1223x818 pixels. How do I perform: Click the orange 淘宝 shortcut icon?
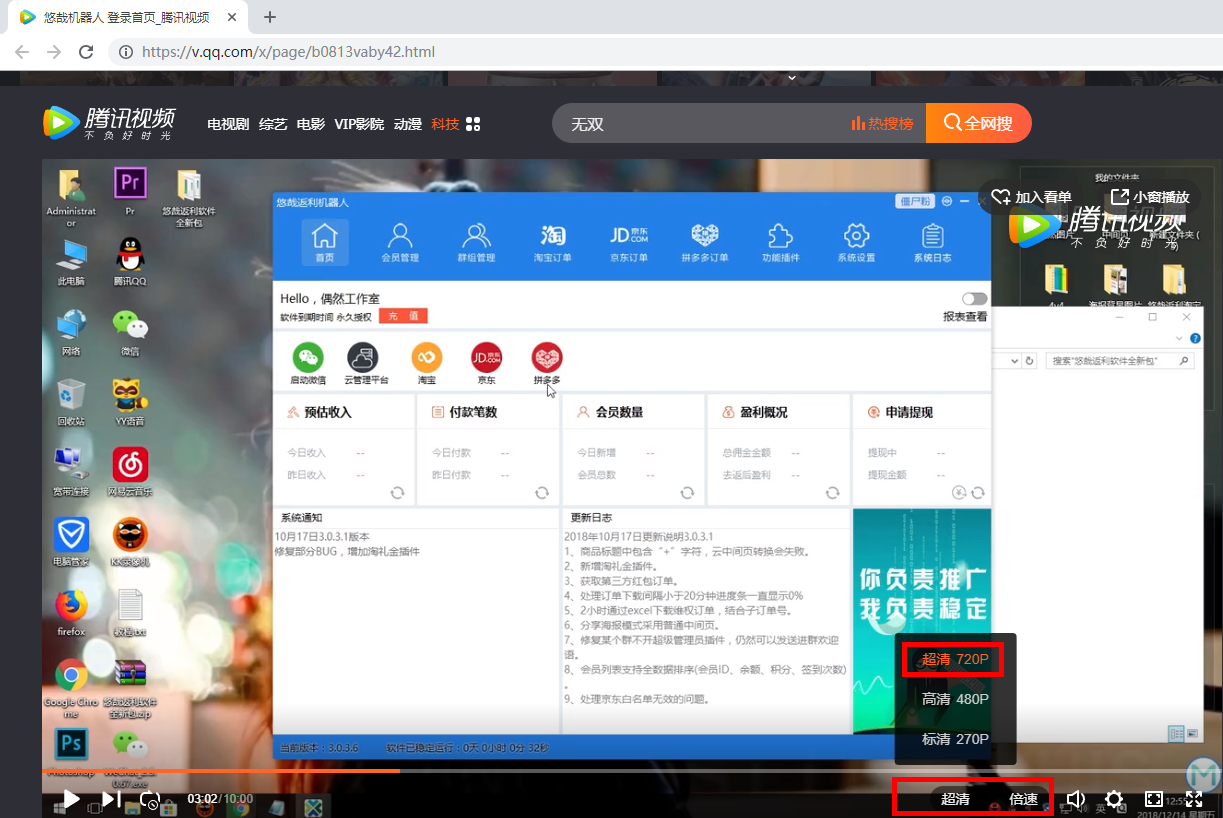click(x=427, y=357)
